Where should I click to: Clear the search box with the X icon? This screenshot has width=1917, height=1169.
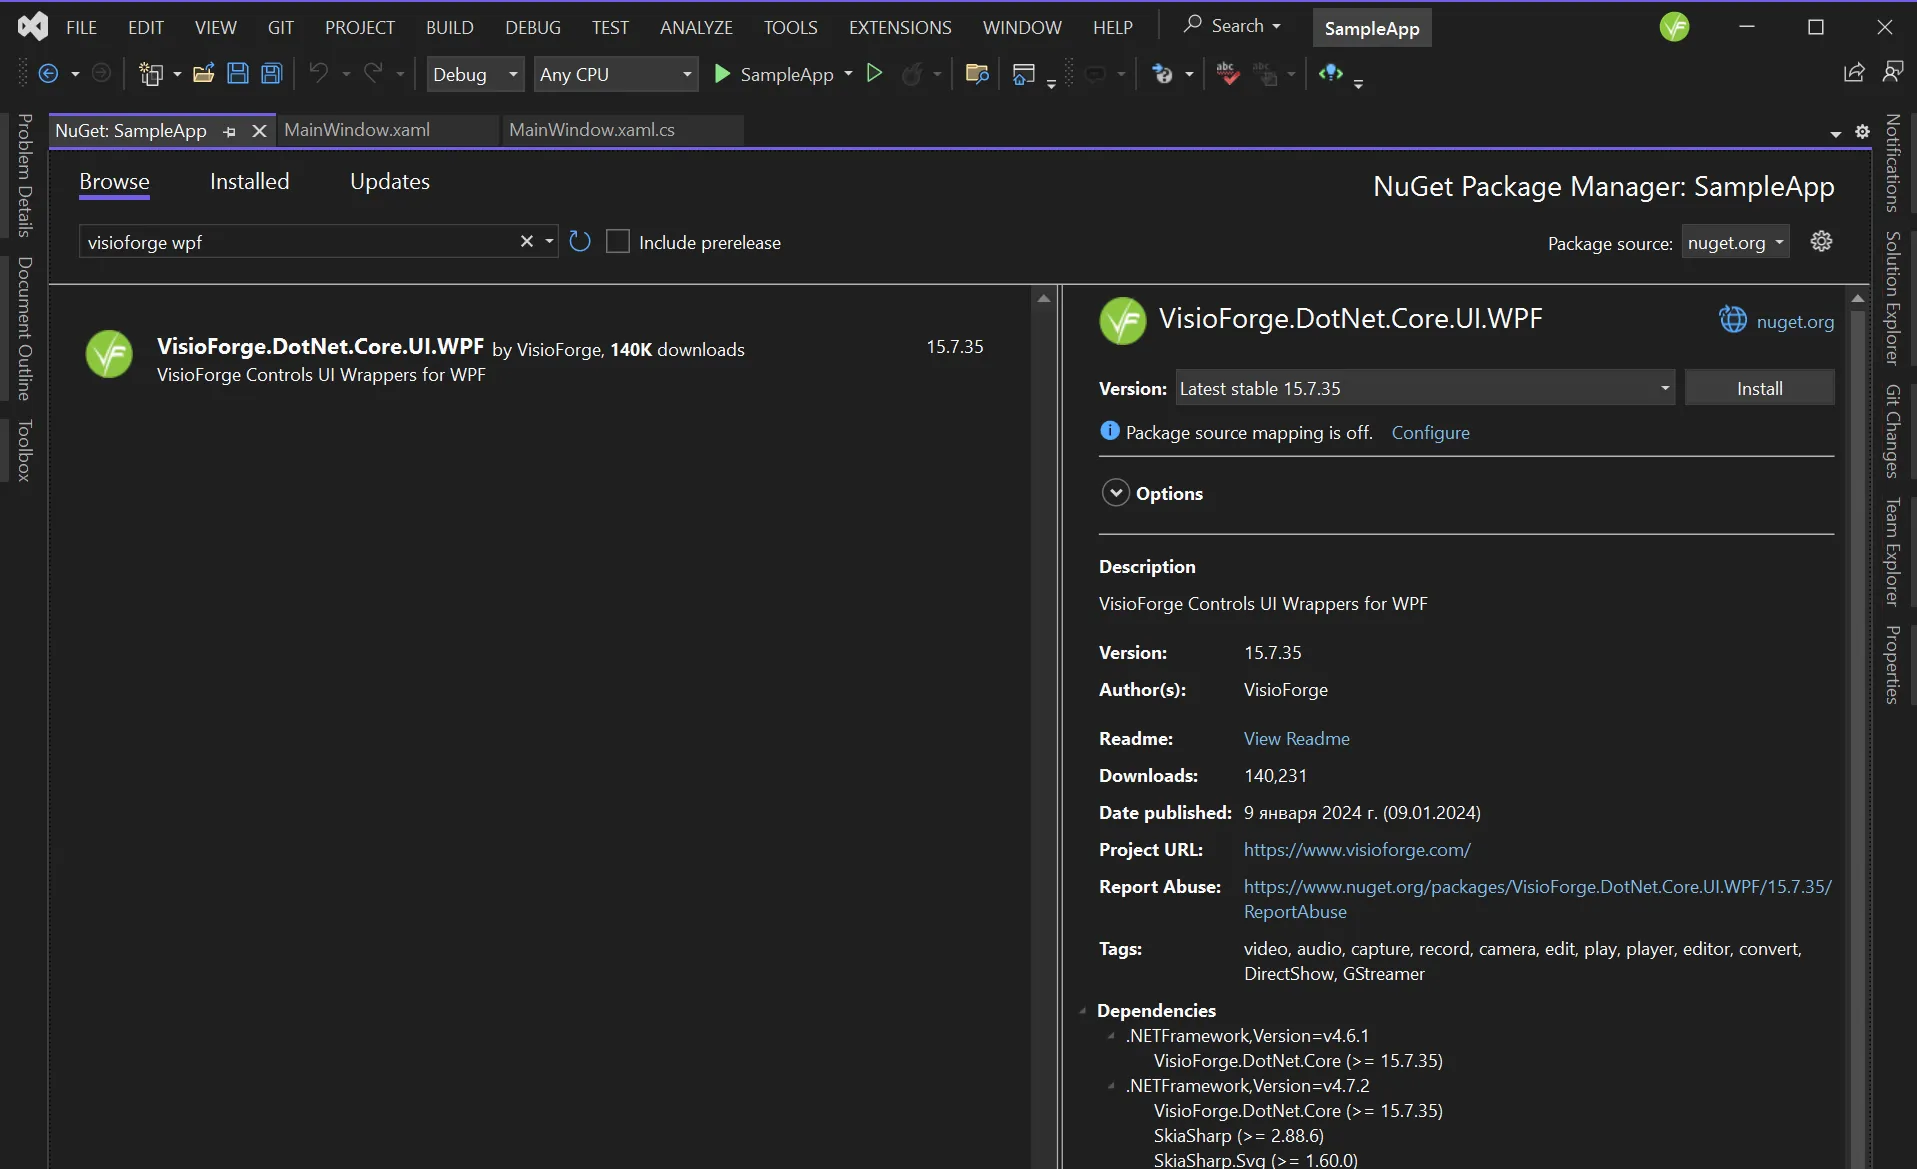(528, 241)
